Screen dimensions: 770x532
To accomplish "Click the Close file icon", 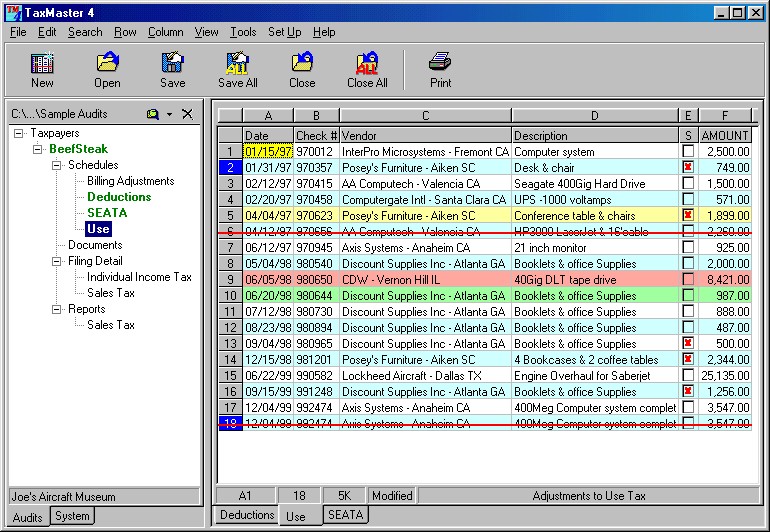I will (302, 62).
